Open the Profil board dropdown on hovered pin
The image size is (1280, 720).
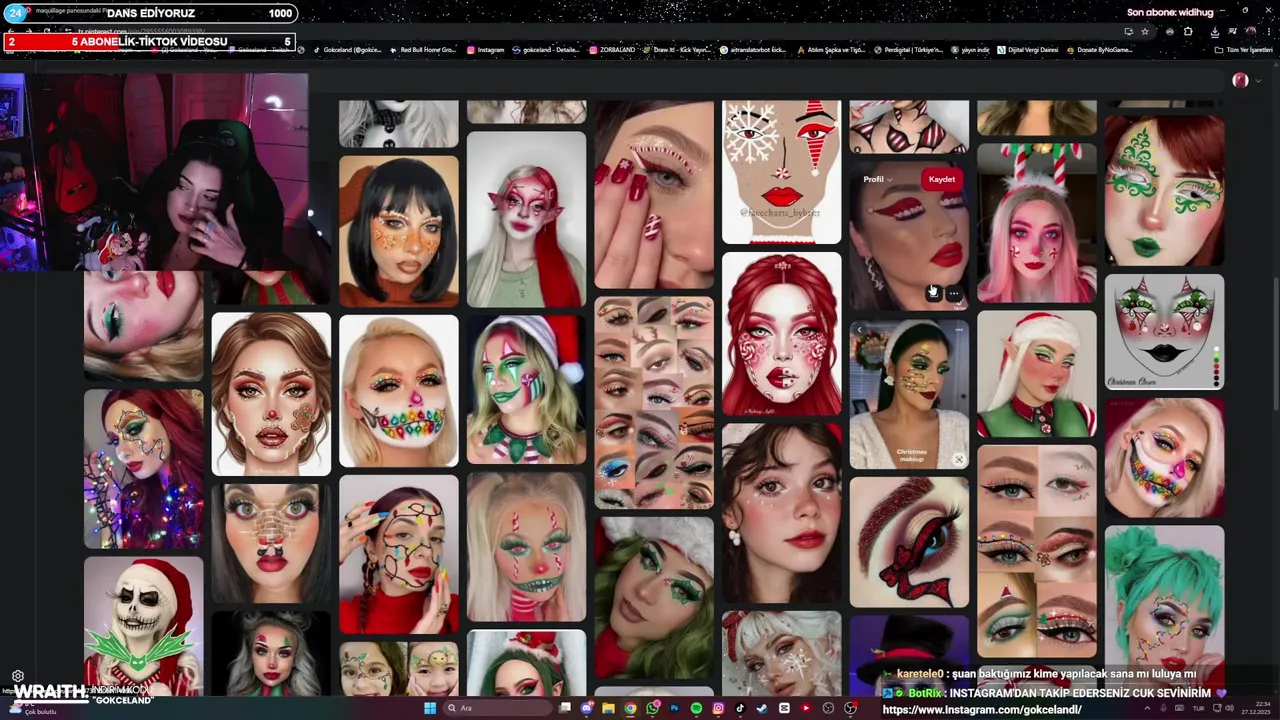tap(879, 179)
